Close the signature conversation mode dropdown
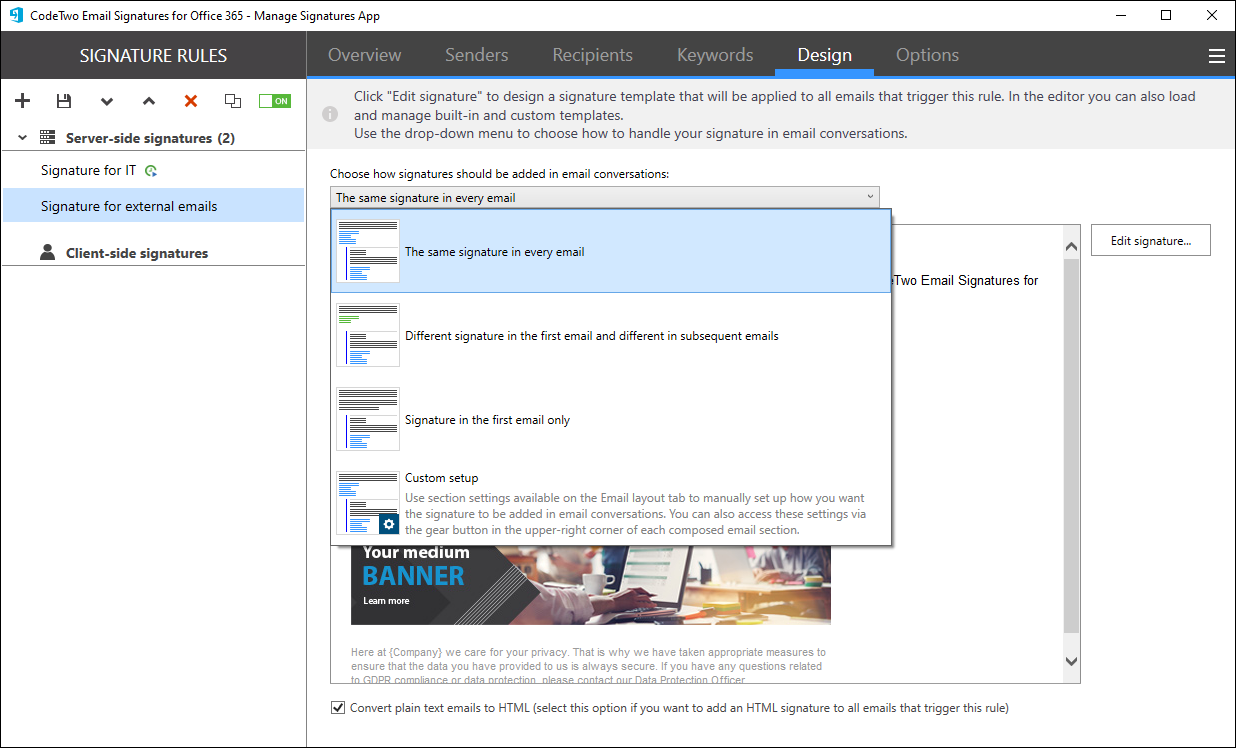 click(x=605, y=198)
